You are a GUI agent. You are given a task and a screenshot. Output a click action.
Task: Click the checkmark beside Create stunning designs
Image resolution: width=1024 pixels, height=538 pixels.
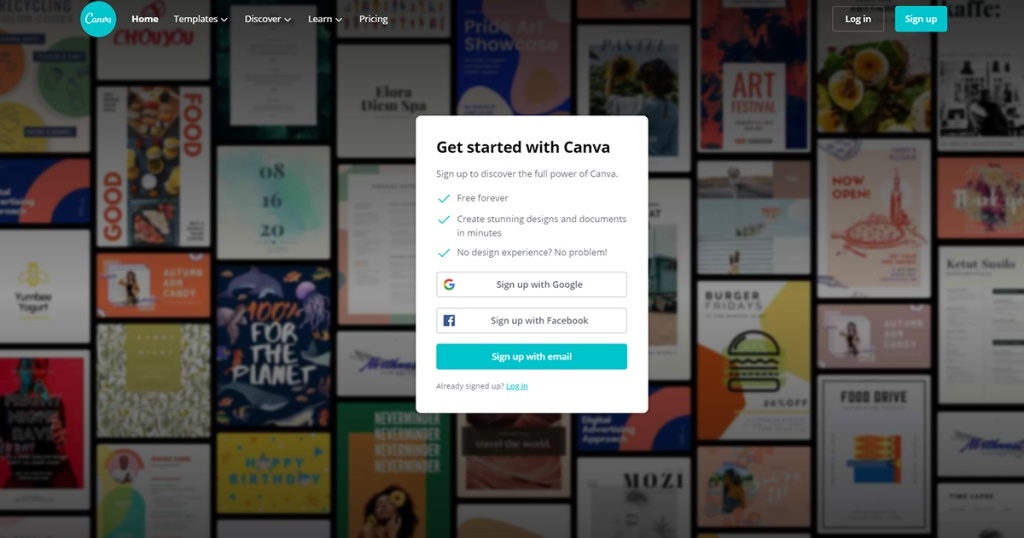[x=444, y=219]
